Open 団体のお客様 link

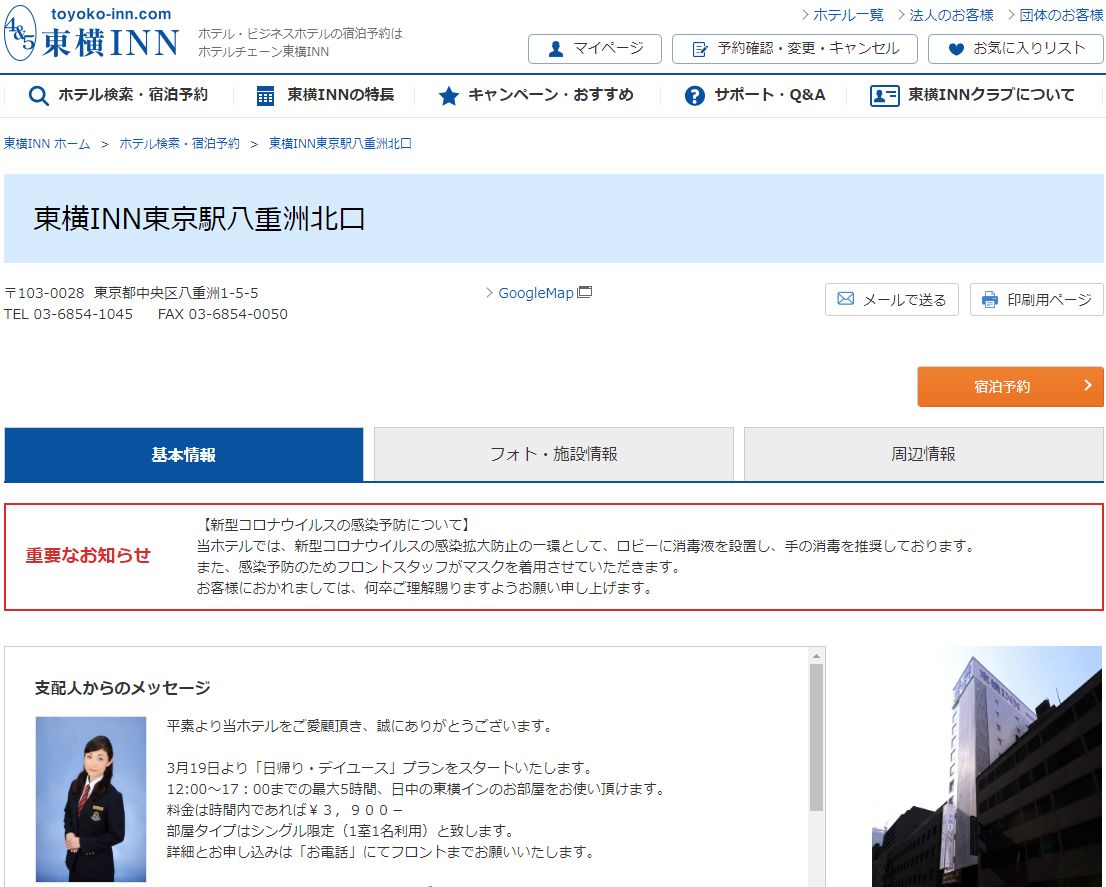(1061, 15)
